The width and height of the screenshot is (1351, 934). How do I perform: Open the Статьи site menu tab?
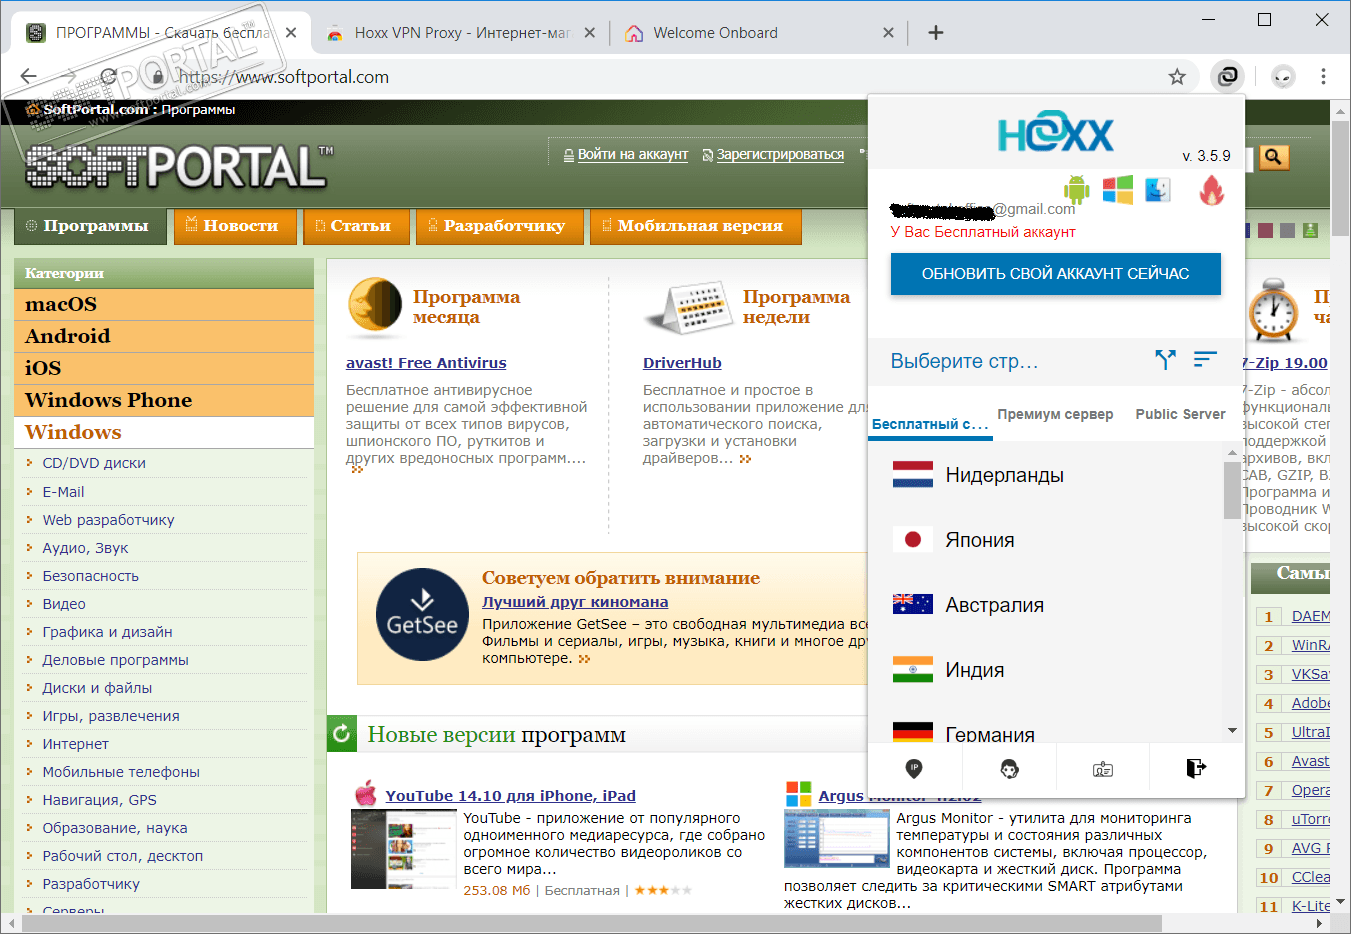point(356,226)
